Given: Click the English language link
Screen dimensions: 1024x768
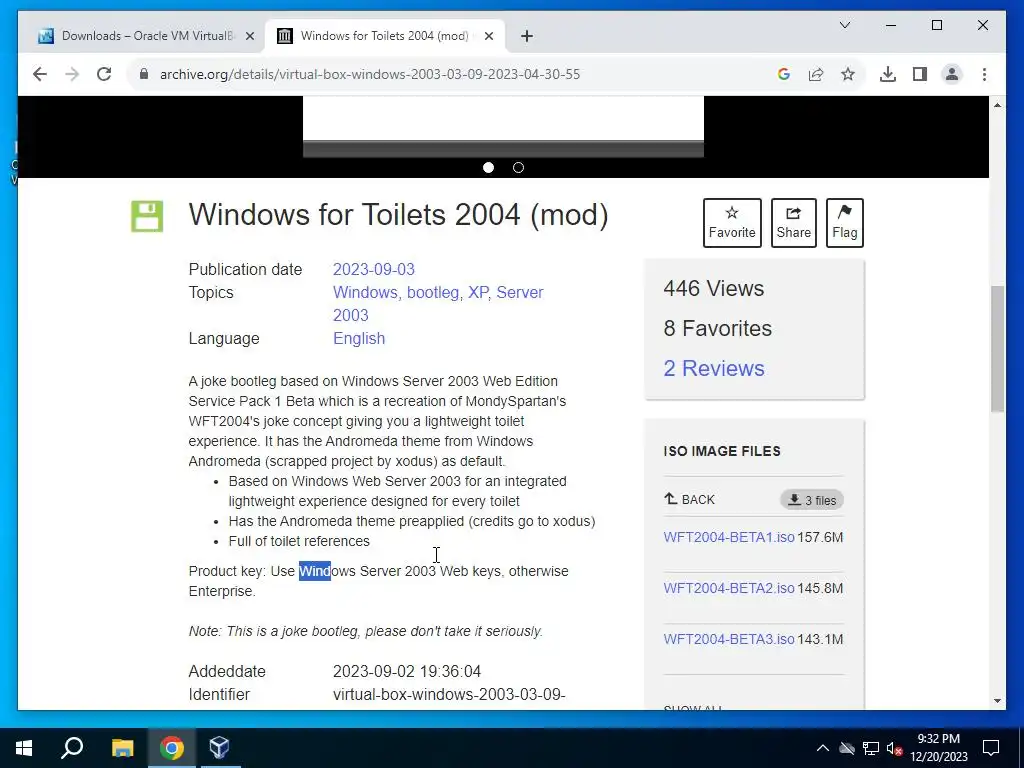Looking at the screenshot, I should tap(359, 338).
